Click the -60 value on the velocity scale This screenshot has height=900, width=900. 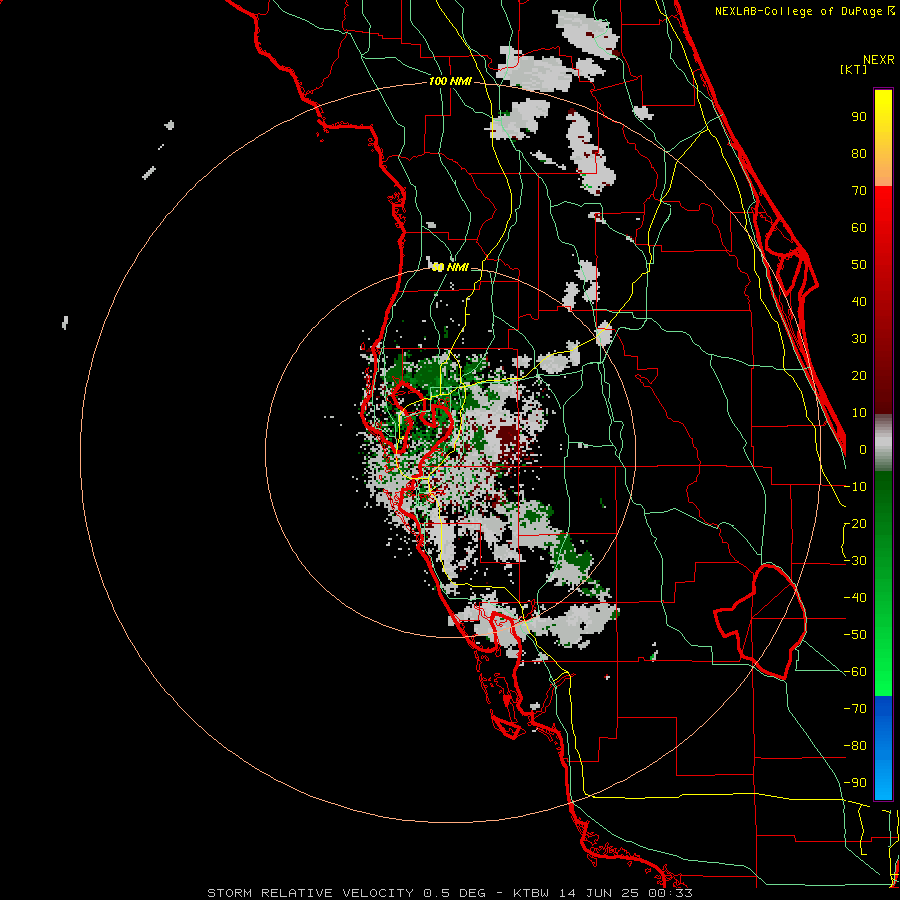click(855, 672)
